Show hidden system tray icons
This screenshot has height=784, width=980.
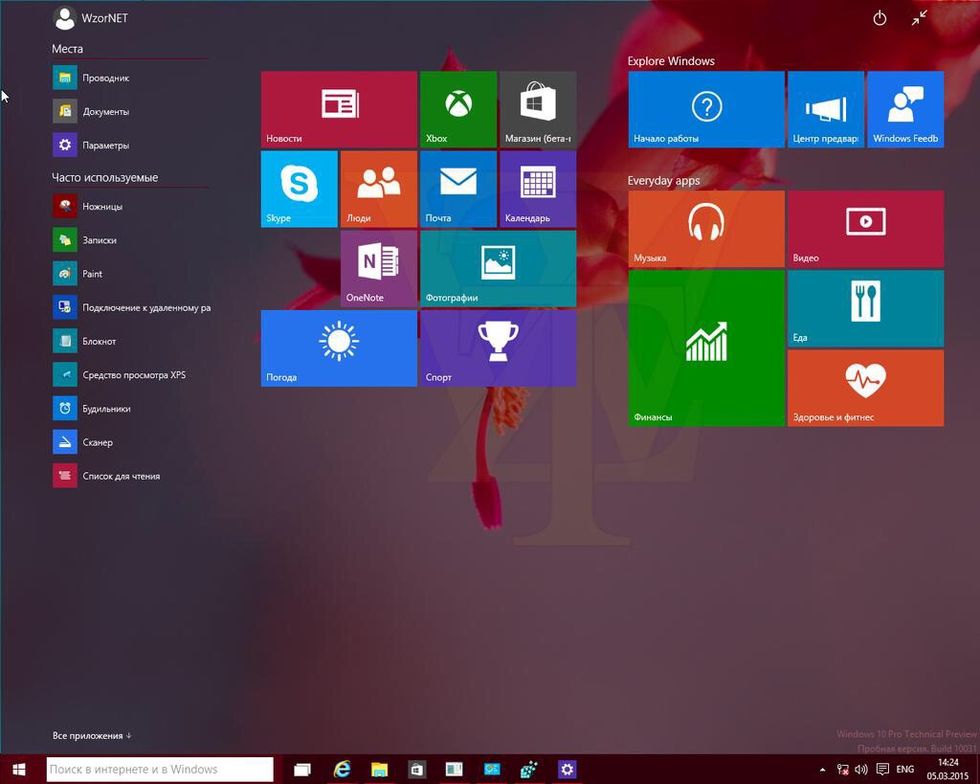[x=822, y=770]
